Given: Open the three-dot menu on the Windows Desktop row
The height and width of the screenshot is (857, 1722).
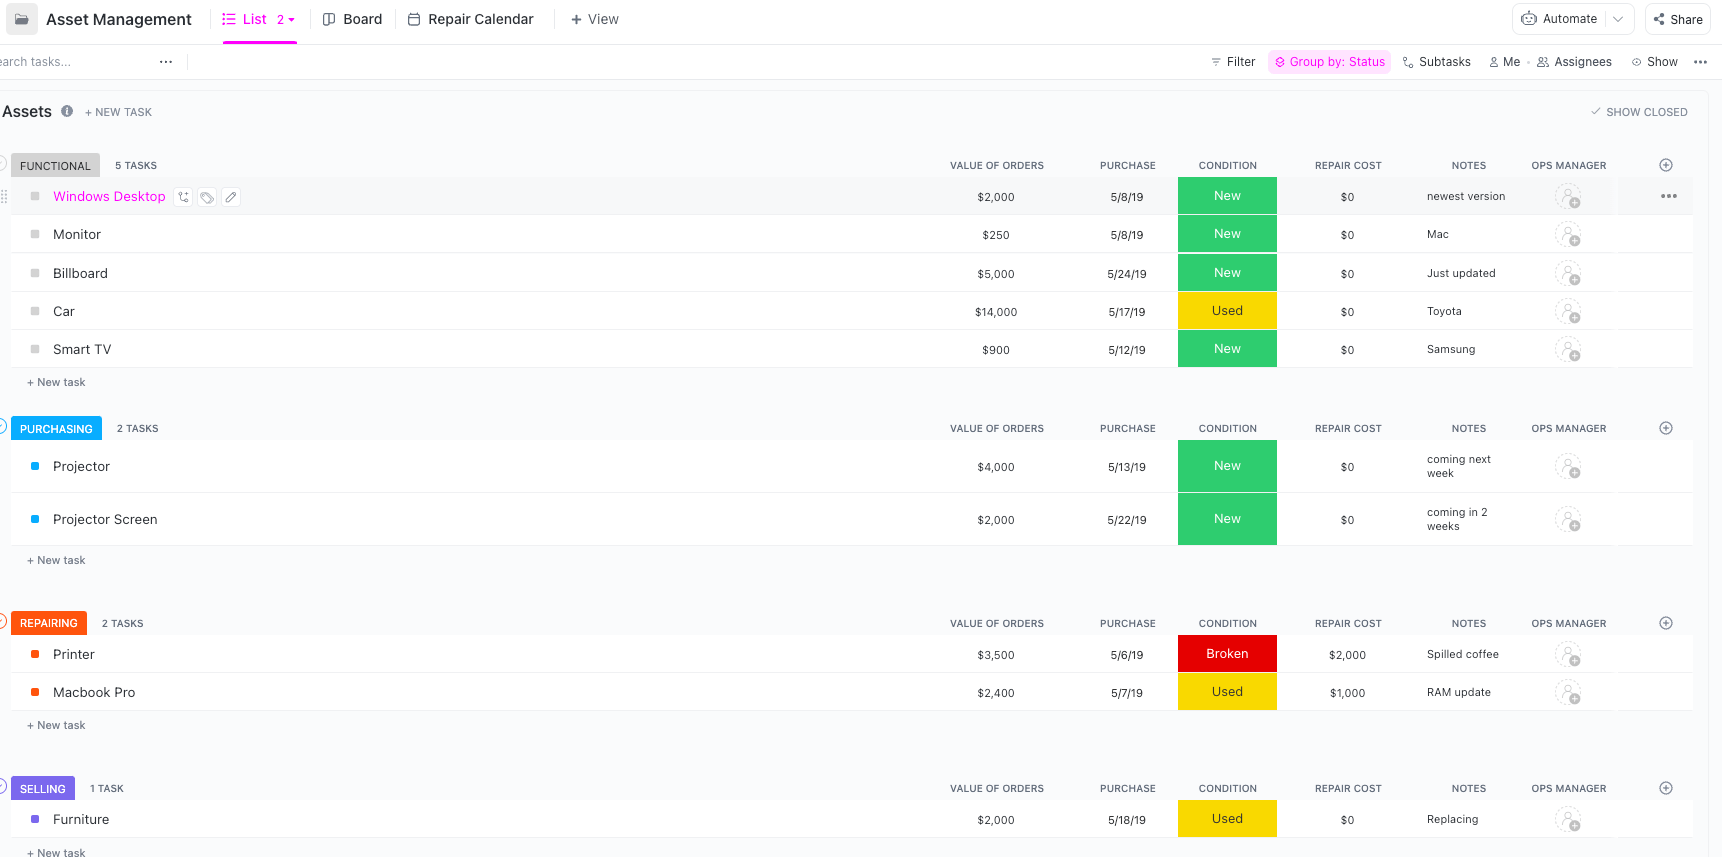Looking at the screenshot, I should coord(1669,196).
